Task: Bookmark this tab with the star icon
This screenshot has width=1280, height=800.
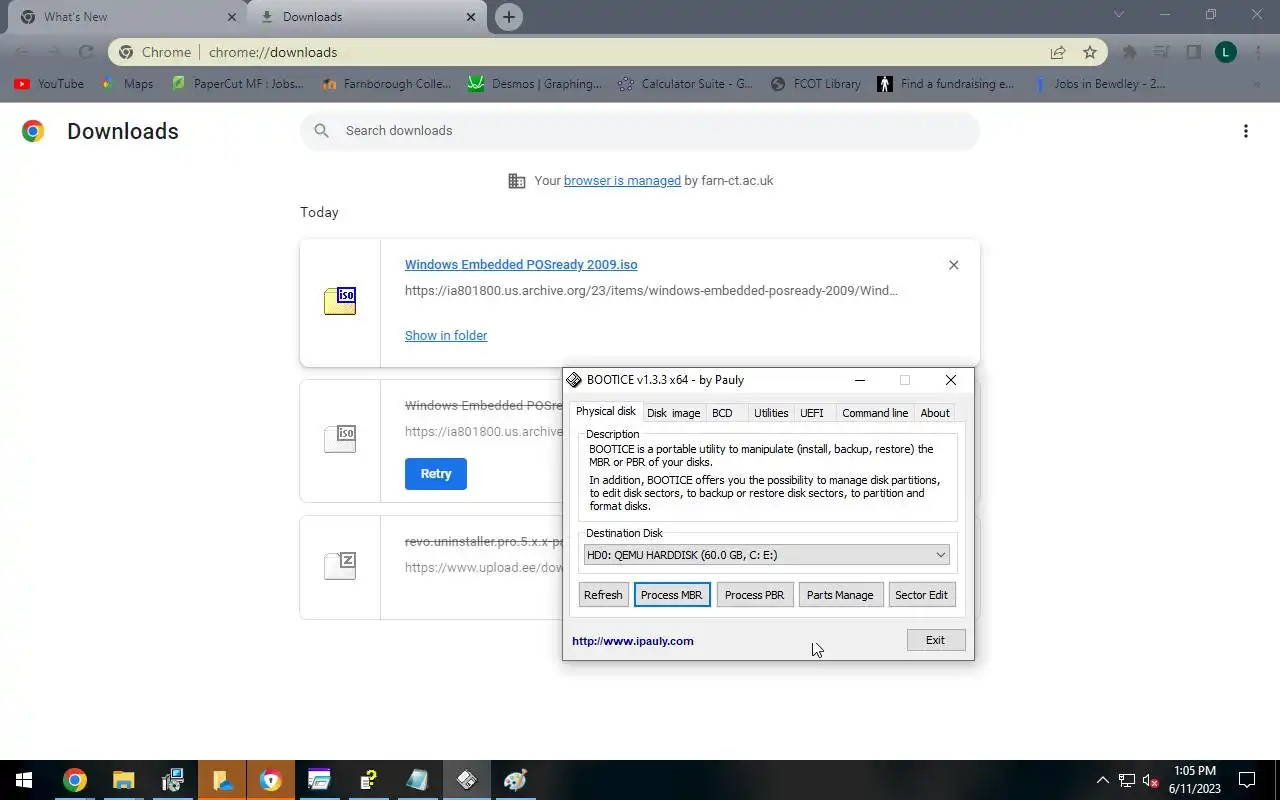Action: point(1090,52)
